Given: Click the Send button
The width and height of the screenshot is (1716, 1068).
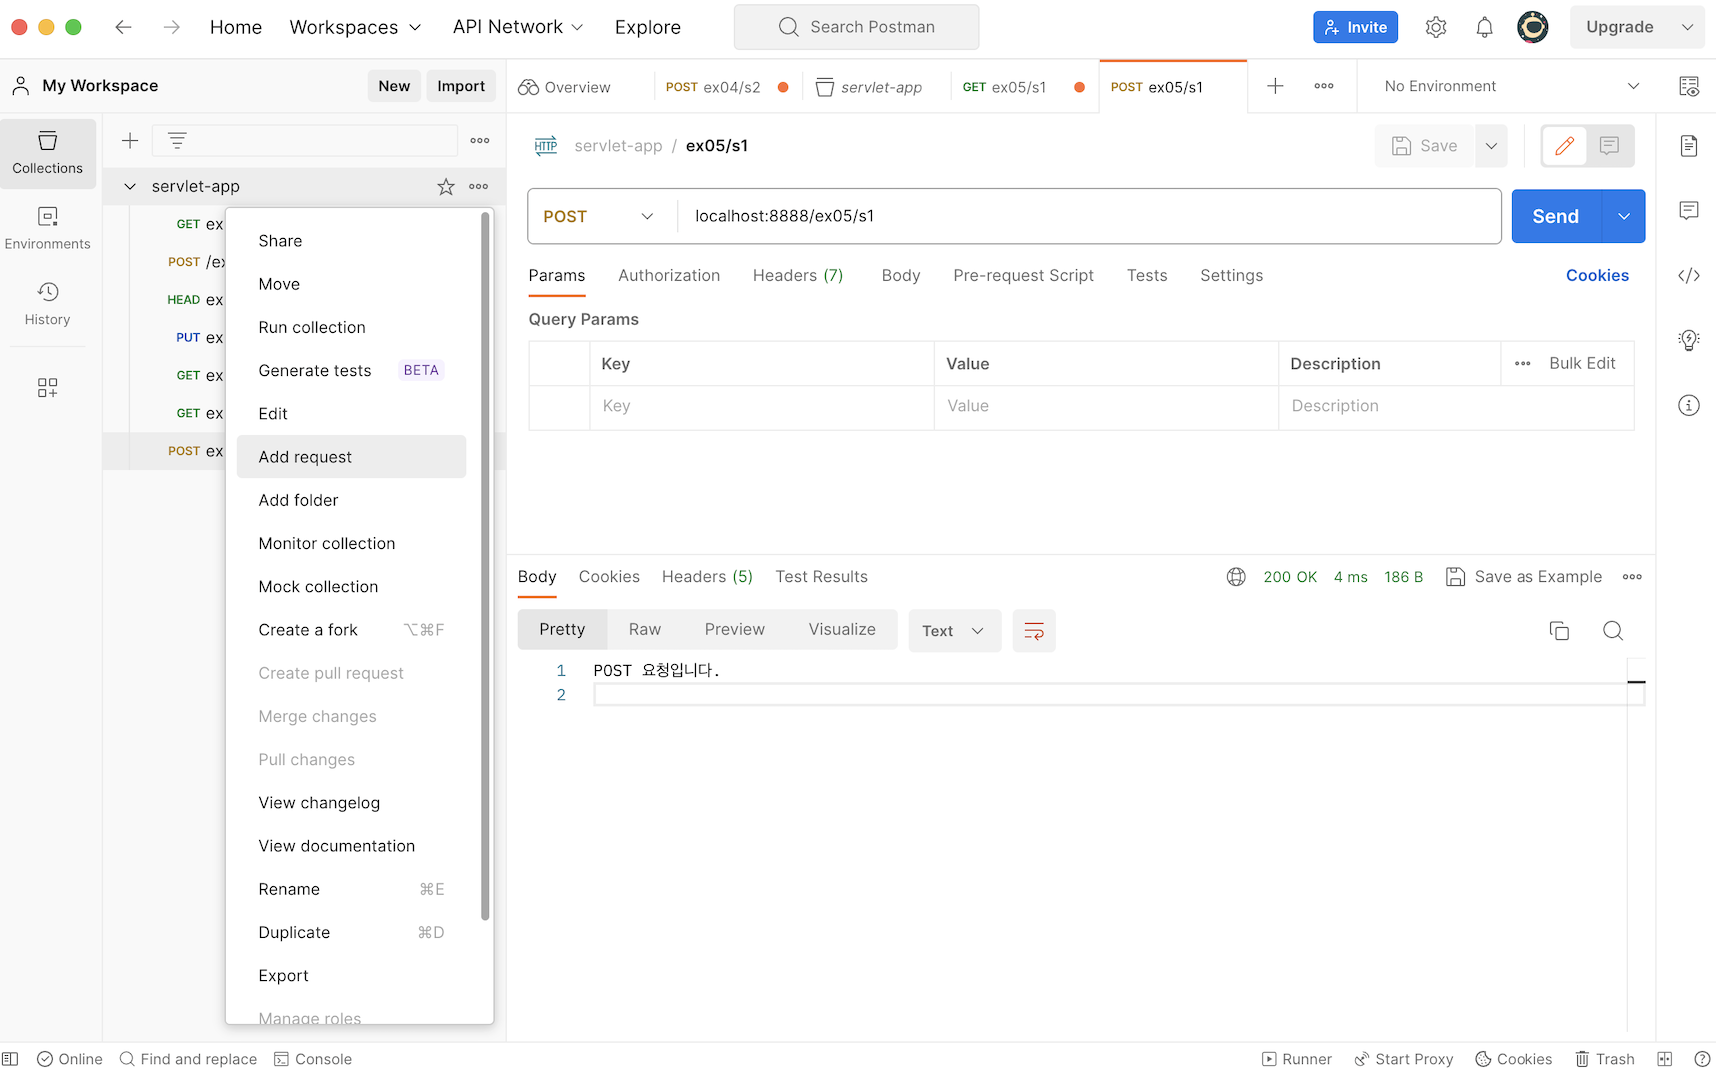Looking at the screenshot, I should coord(1556,216).
